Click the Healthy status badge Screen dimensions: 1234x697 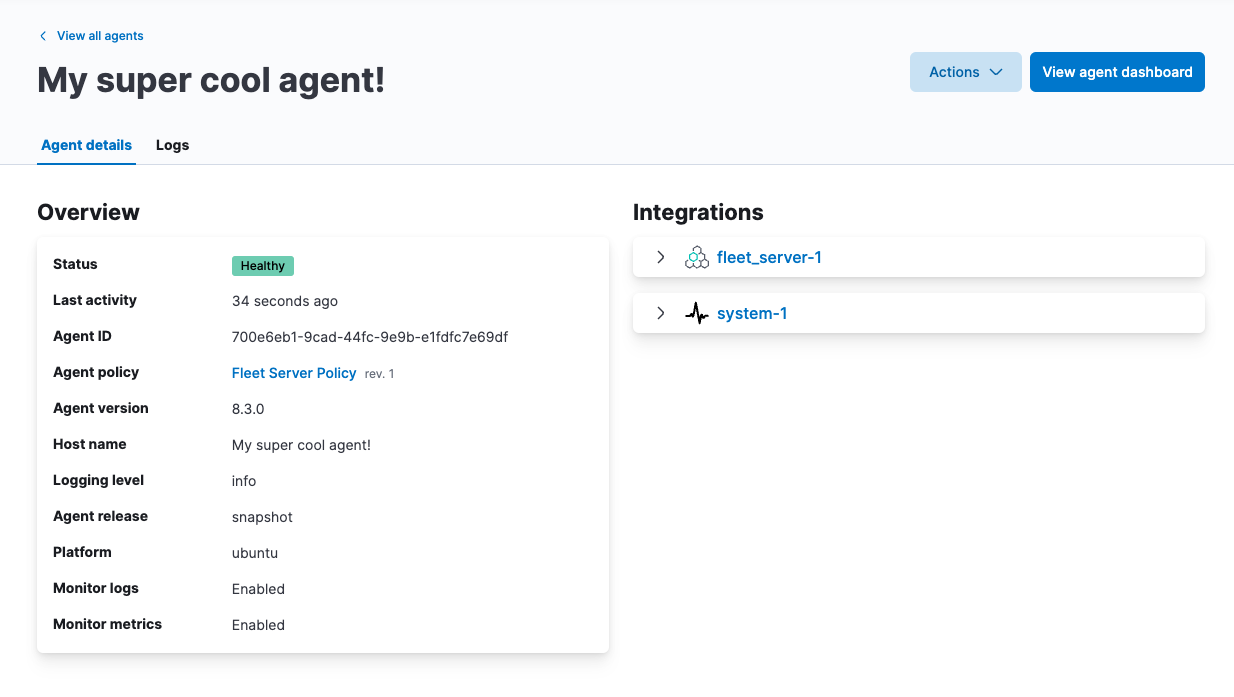click(x=262, y=265)
